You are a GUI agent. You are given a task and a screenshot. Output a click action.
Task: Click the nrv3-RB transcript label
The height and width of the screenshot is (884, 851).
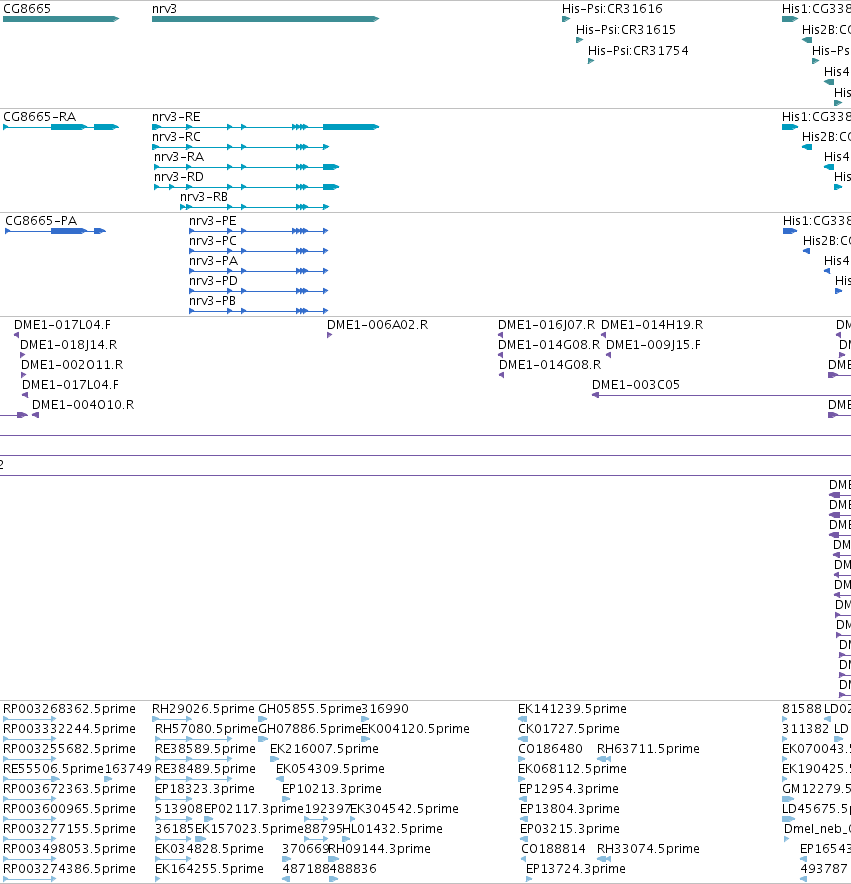coord(204,197)
